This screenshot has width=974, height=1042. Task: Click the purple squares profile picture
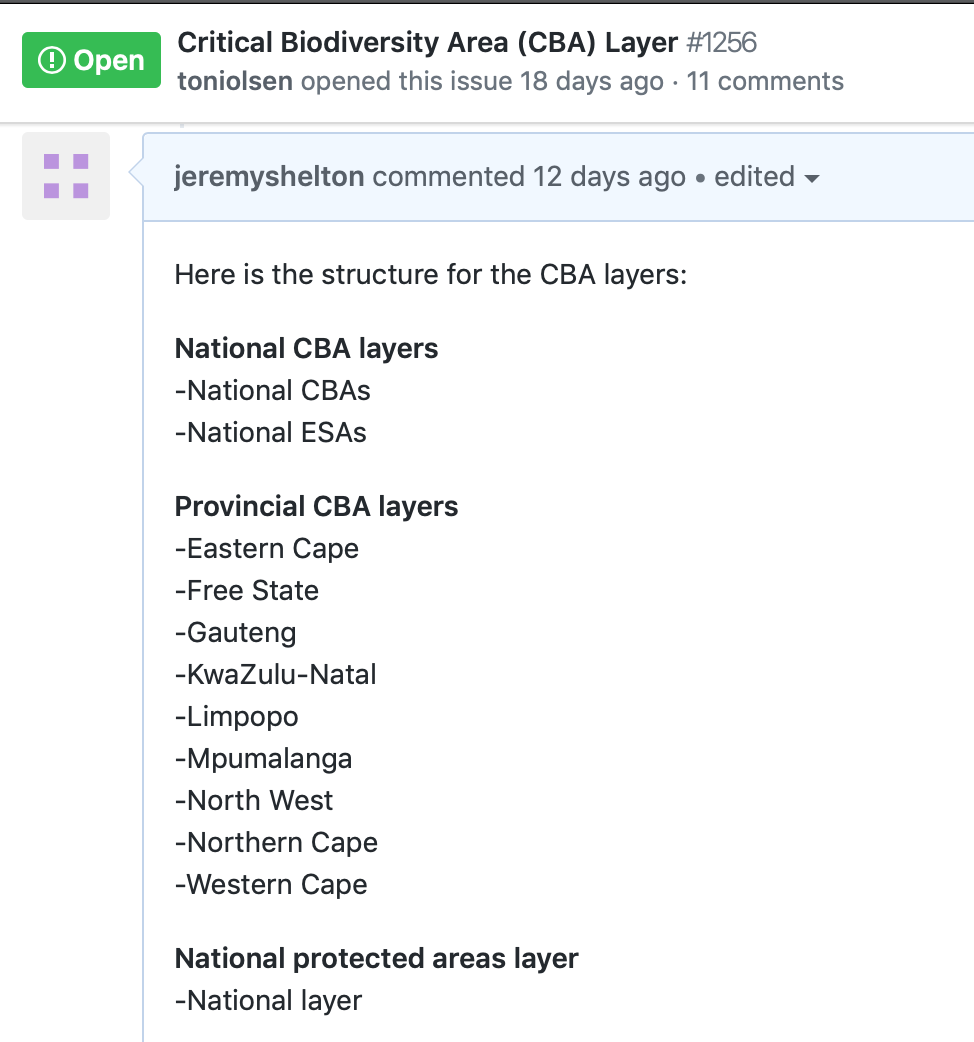[65, 177]
